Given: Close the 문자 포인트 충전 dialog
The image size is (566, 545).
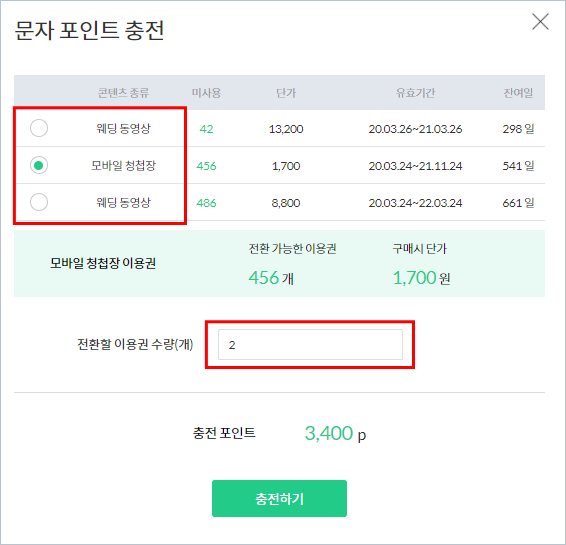Looking at the screenshot, I should click(540, 22).
